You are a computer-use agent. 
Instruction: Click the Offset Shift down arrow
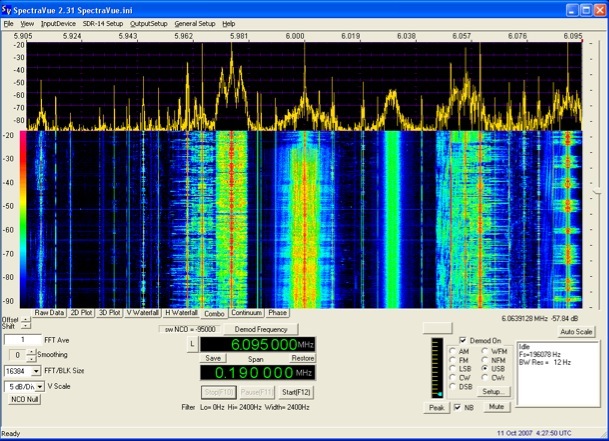pos(26,326)
